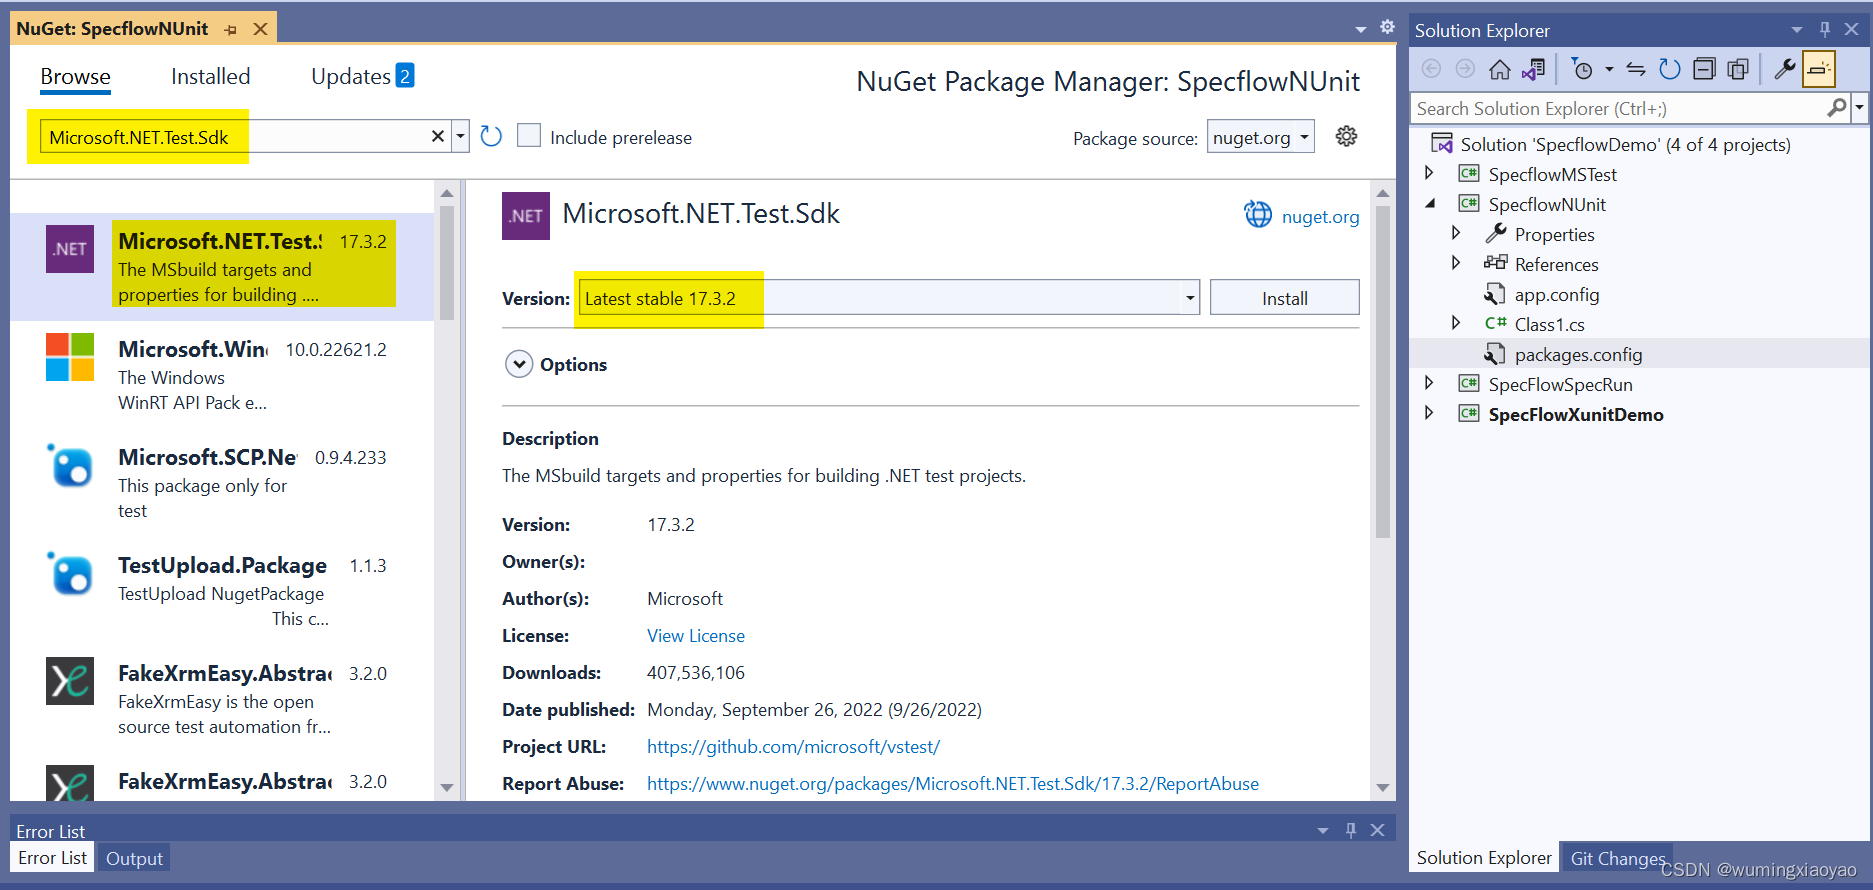Open Solution Explorer search options dropdown
The image size is (1873, 890).
click(x=1859, y=108)
